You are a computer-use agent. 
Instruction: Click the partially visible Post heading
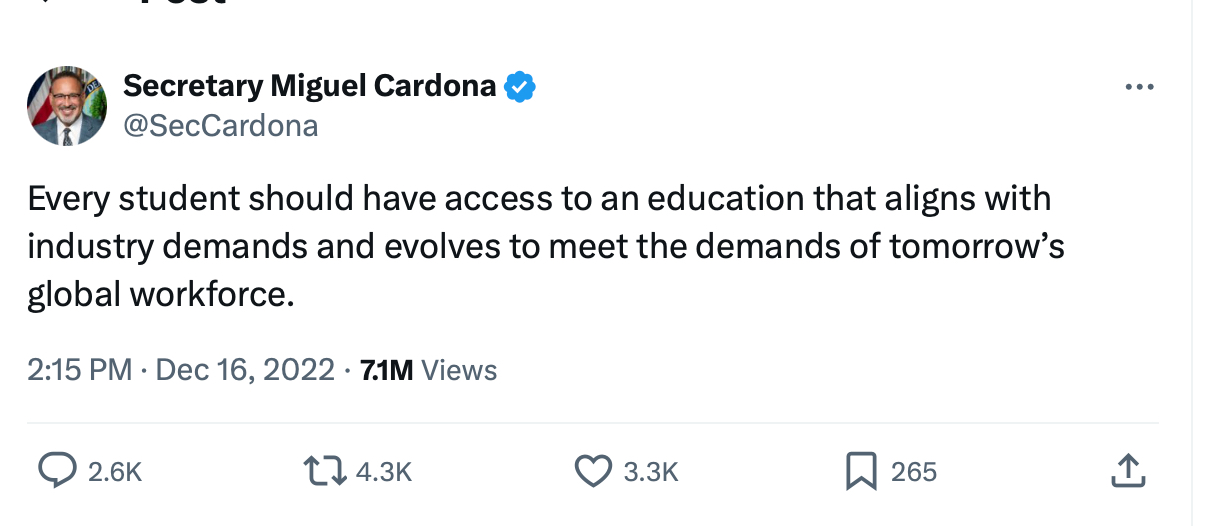(x=180, y=4)
